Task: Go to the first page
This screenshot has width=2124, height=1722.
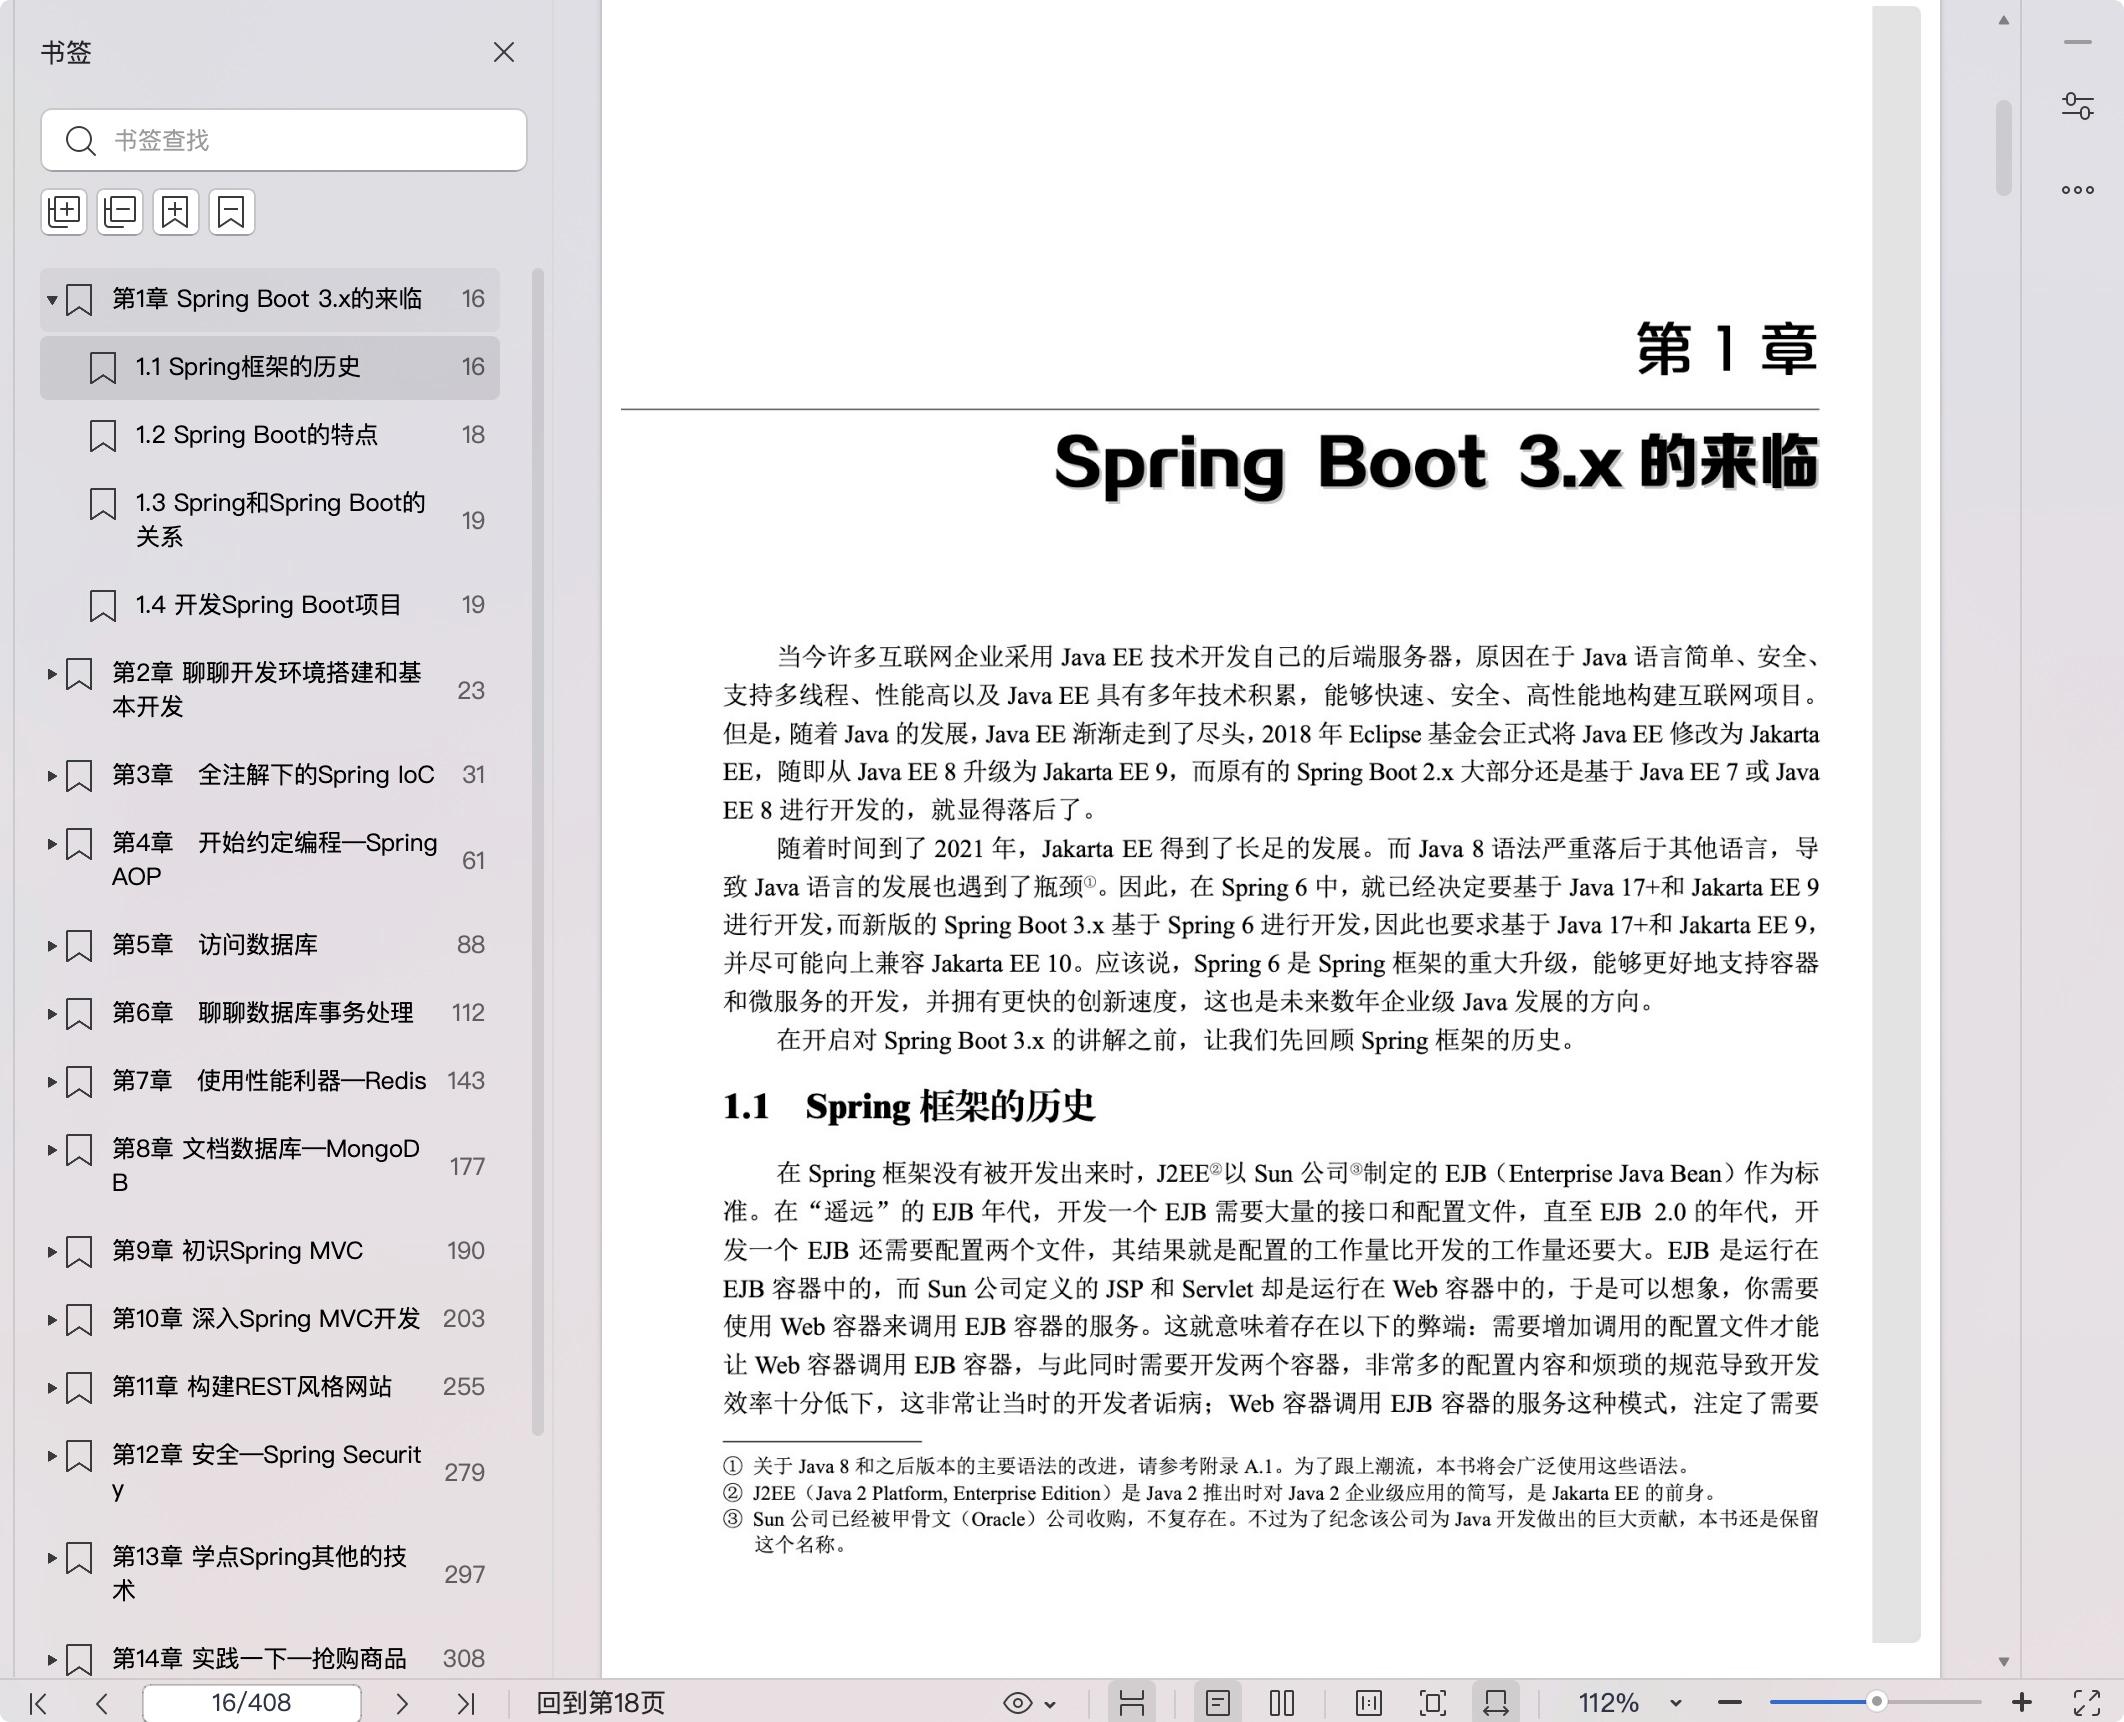Action: [x=38, y=1703]
